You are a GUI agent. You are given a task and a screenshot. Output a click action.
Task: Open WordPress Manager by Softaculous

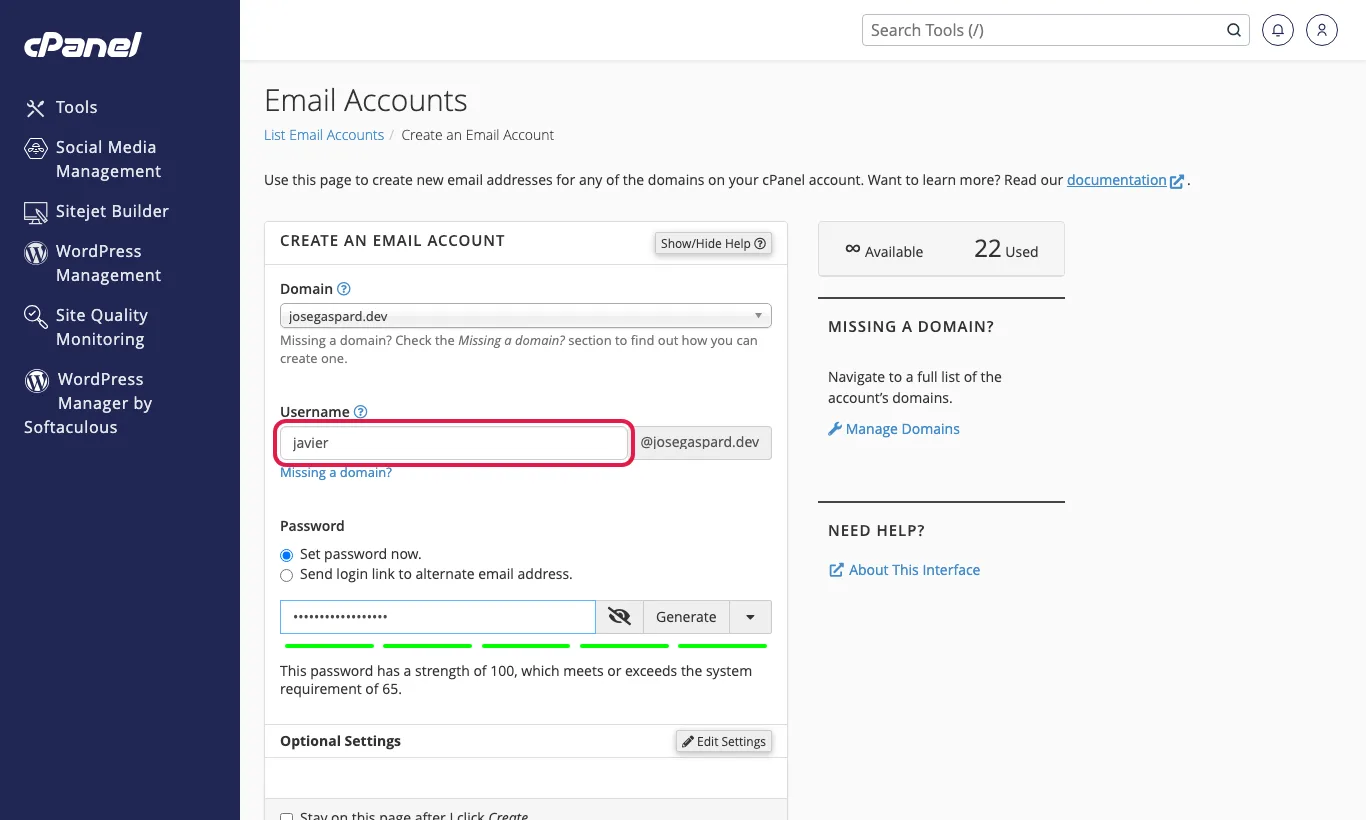[x=88, y=403]
